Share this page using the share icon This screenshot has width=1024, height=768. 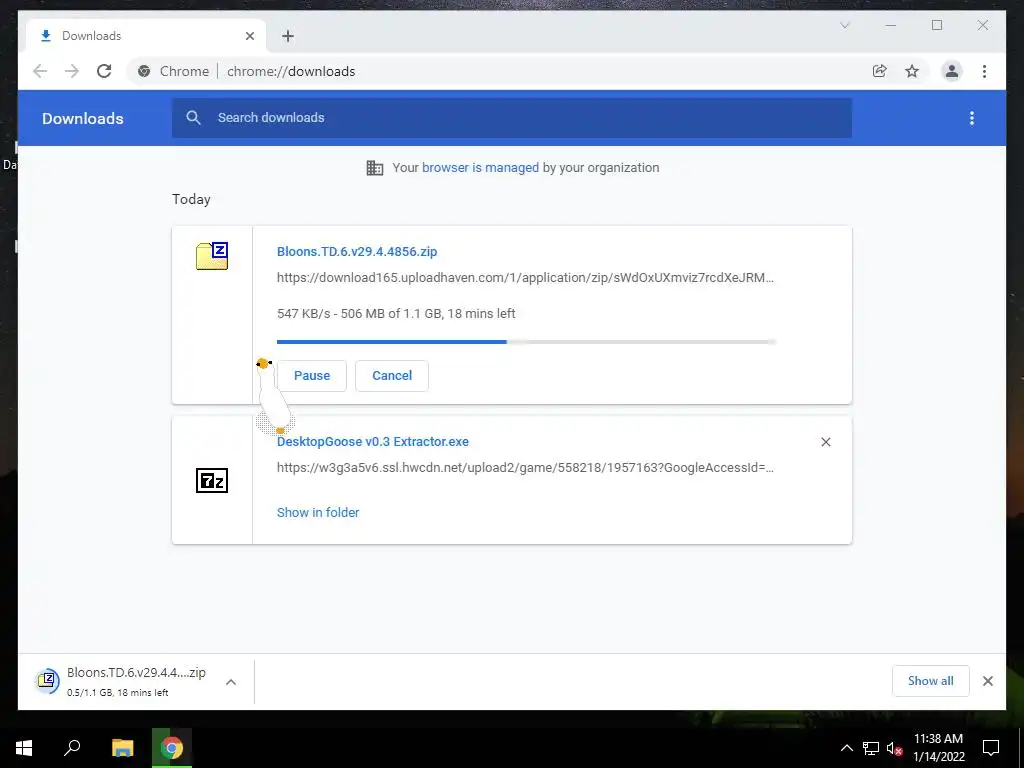[880, 71]
